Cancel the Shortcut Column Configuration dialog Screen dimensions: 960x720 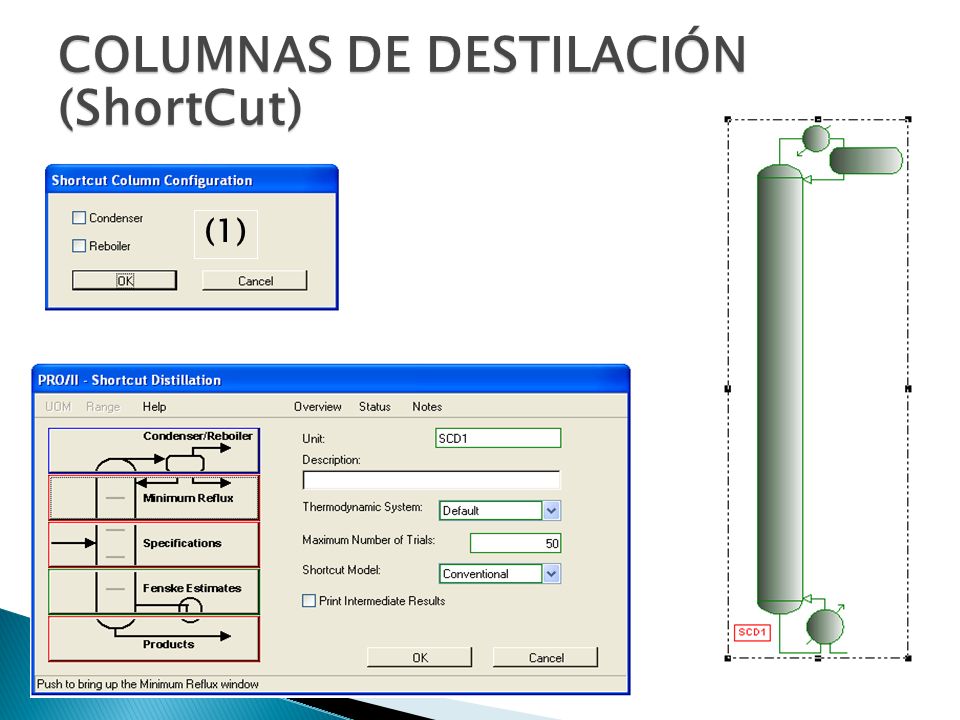tap(255, 280)
